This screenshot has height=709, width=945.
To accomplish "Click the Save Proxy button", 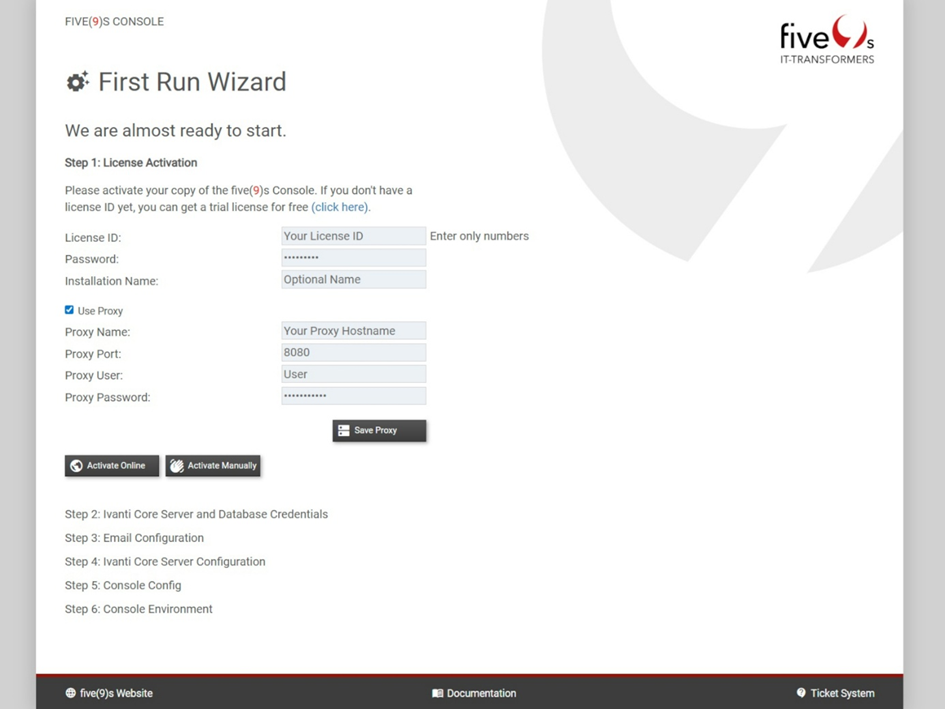I will coord(379,430).
